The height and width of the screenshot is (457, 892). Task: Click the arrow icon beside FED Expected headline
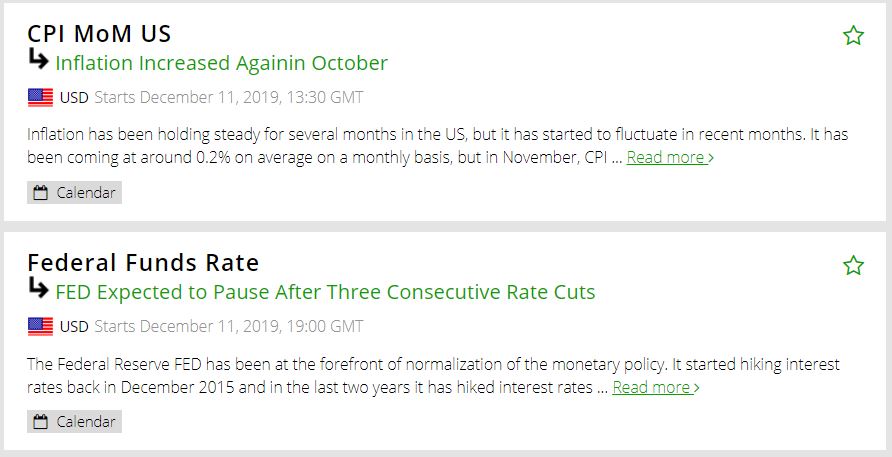point(38,289)
